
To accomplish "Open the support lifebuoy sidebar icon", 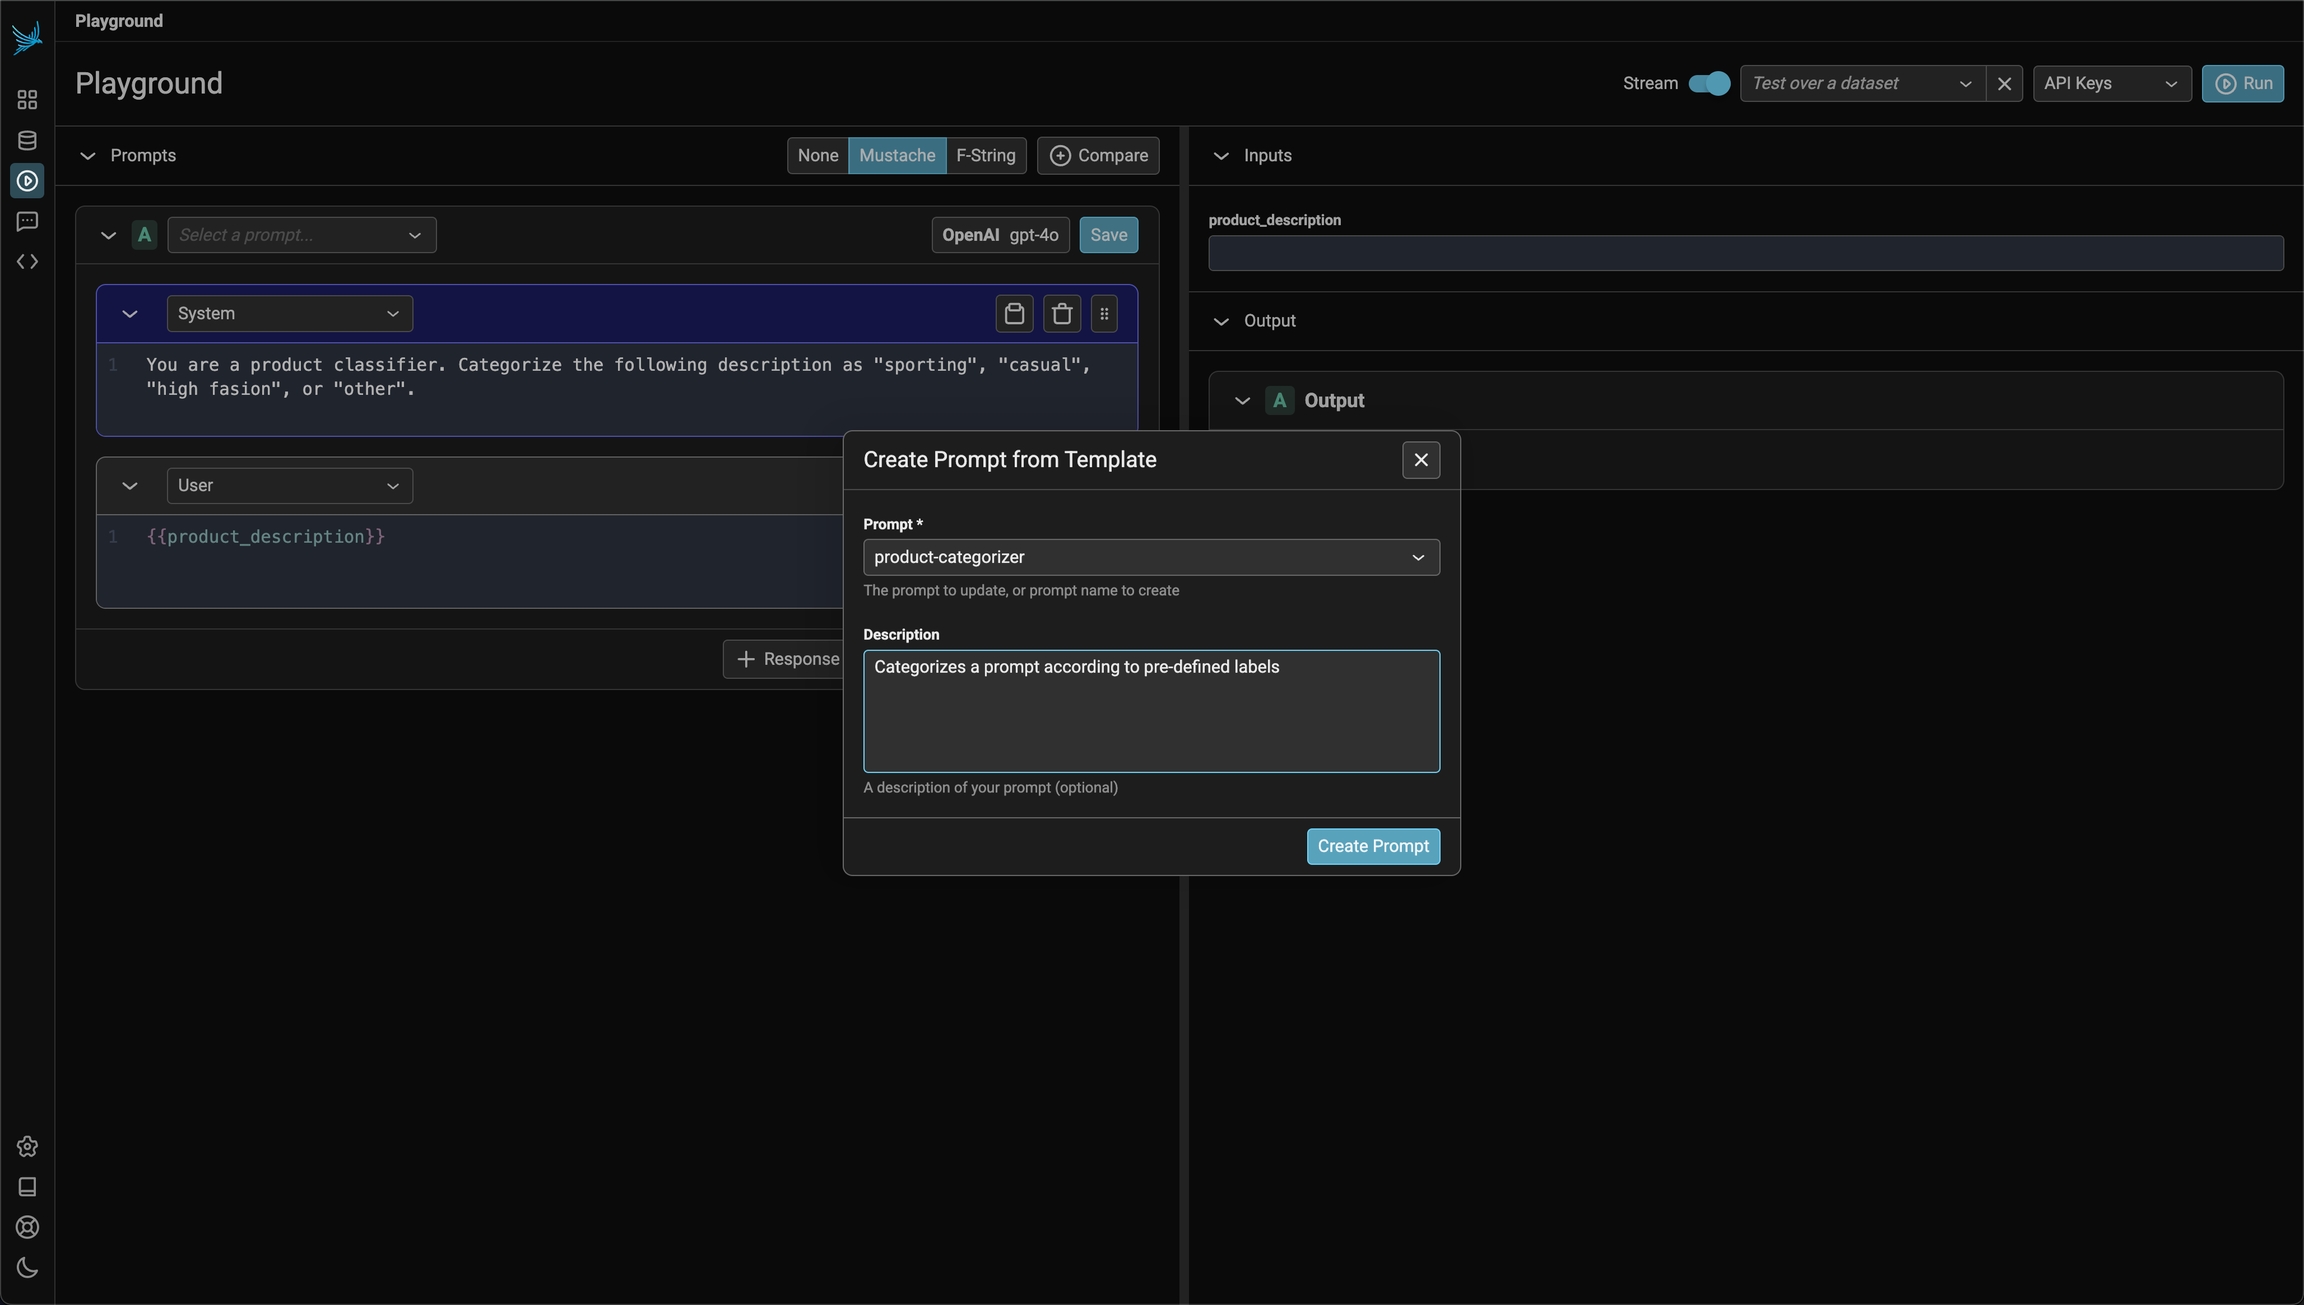I will point(27,1227).
